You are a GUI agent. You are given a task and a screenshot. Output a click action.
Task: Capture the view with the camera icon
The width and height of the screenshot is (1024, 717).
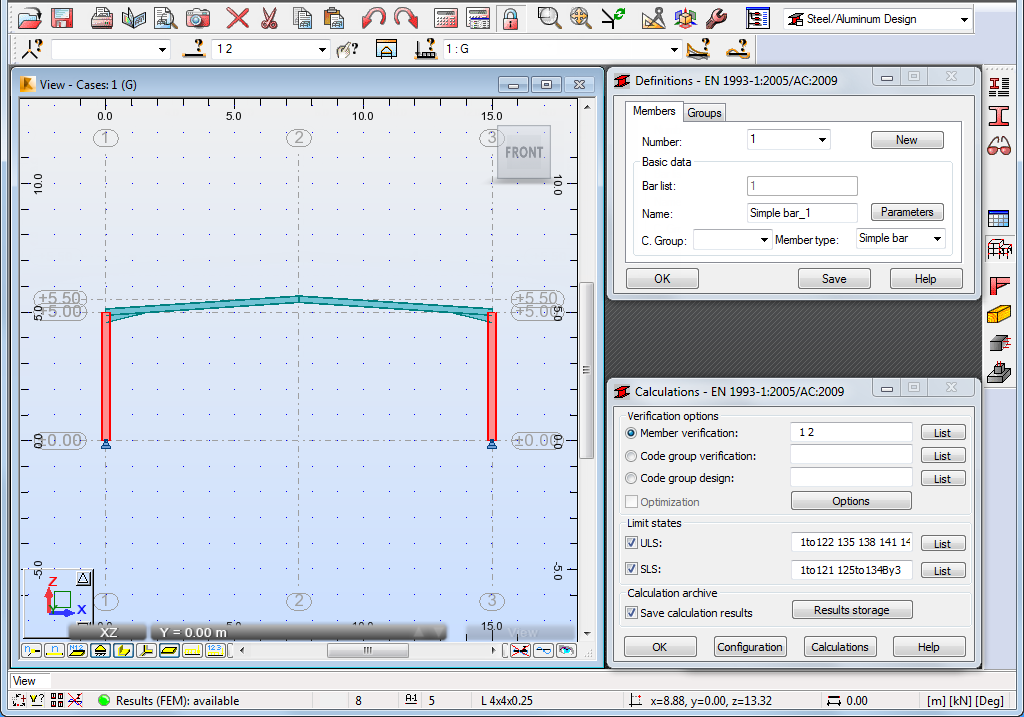pyautogui.click(x=197, y=18)
